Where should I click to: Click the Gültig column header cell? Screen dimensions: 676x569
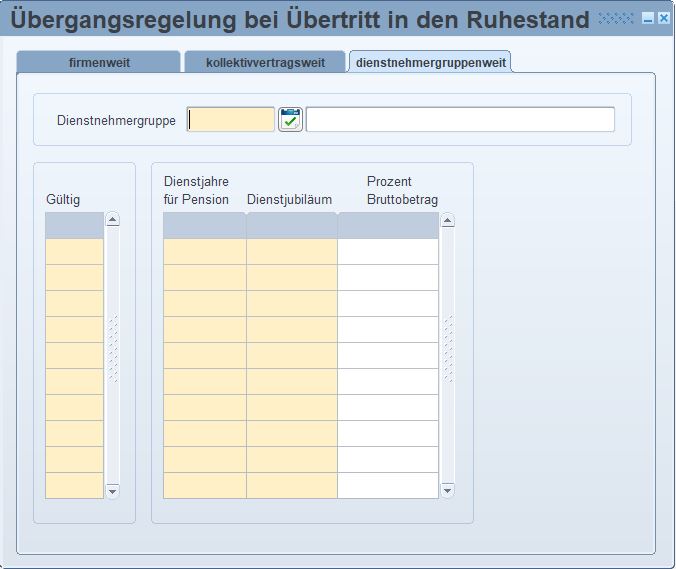click(x=74, y=225)
